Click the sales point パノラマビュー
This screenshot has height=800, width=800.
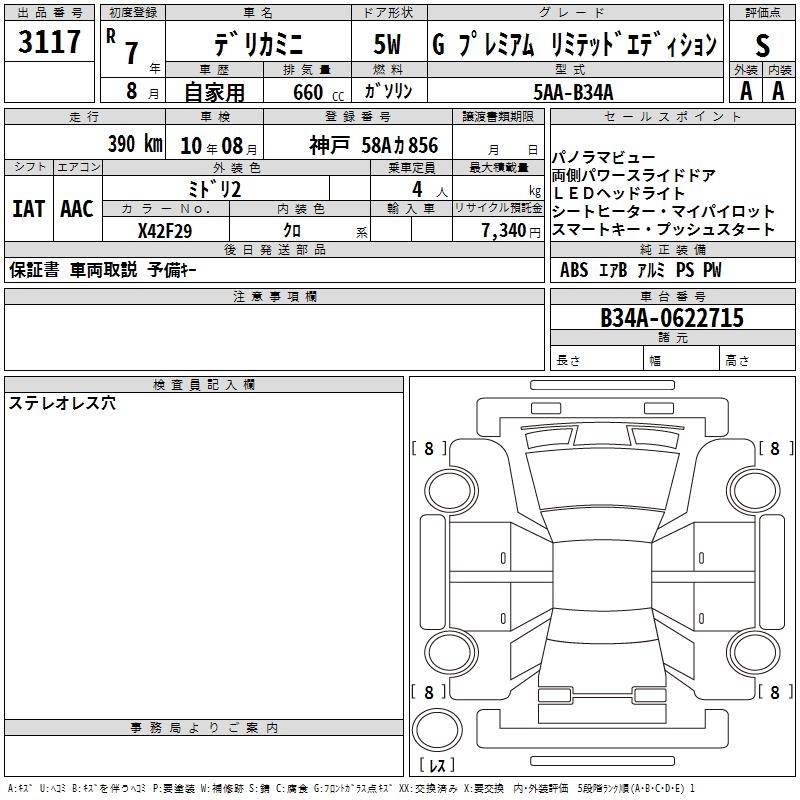604,158
